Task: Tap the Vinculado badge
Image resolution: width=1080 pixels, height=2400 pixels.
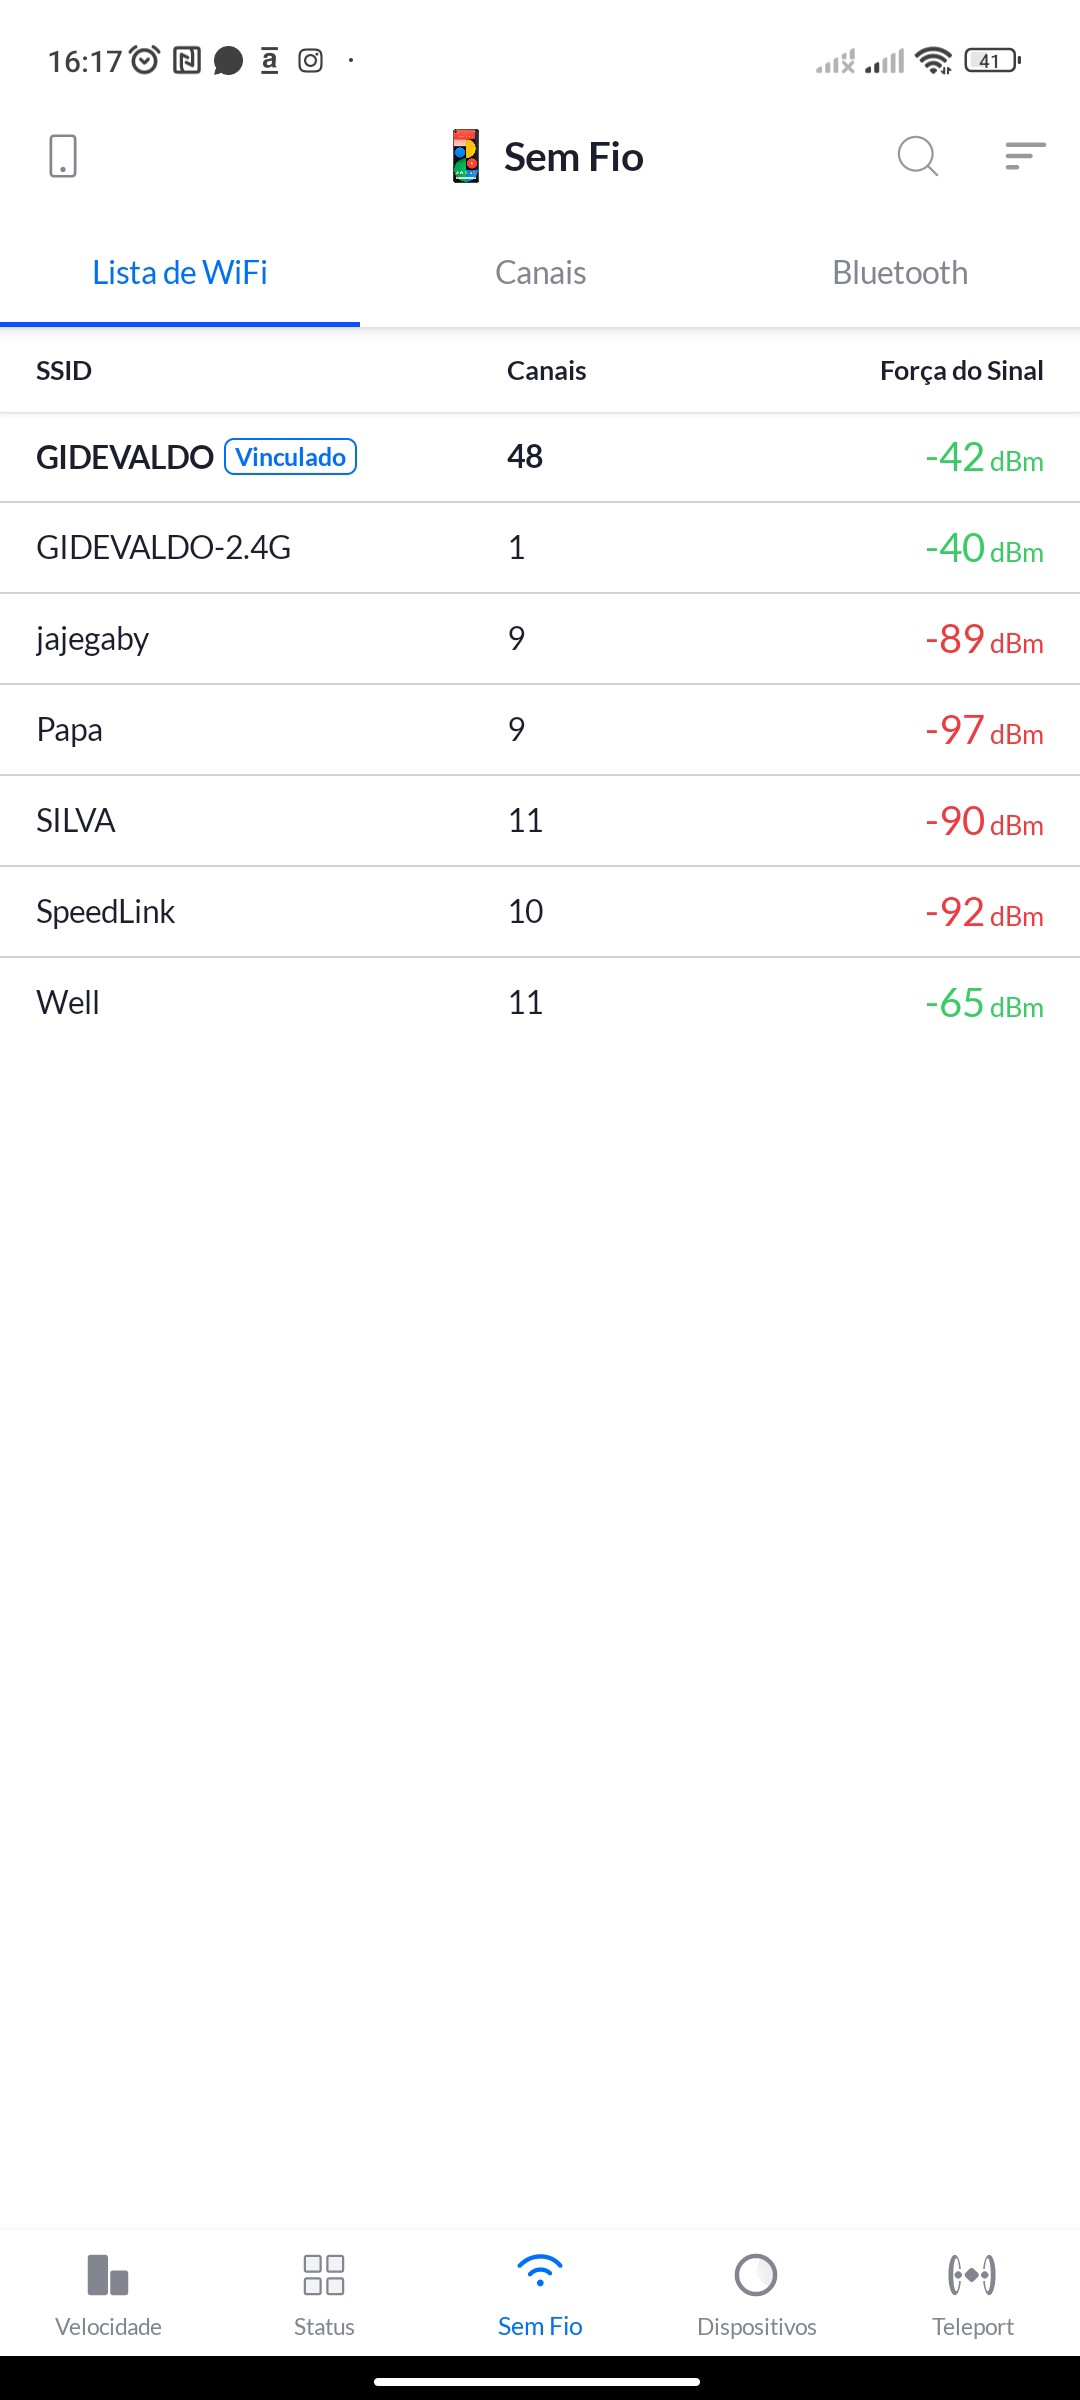Action: tap(291, 457)
